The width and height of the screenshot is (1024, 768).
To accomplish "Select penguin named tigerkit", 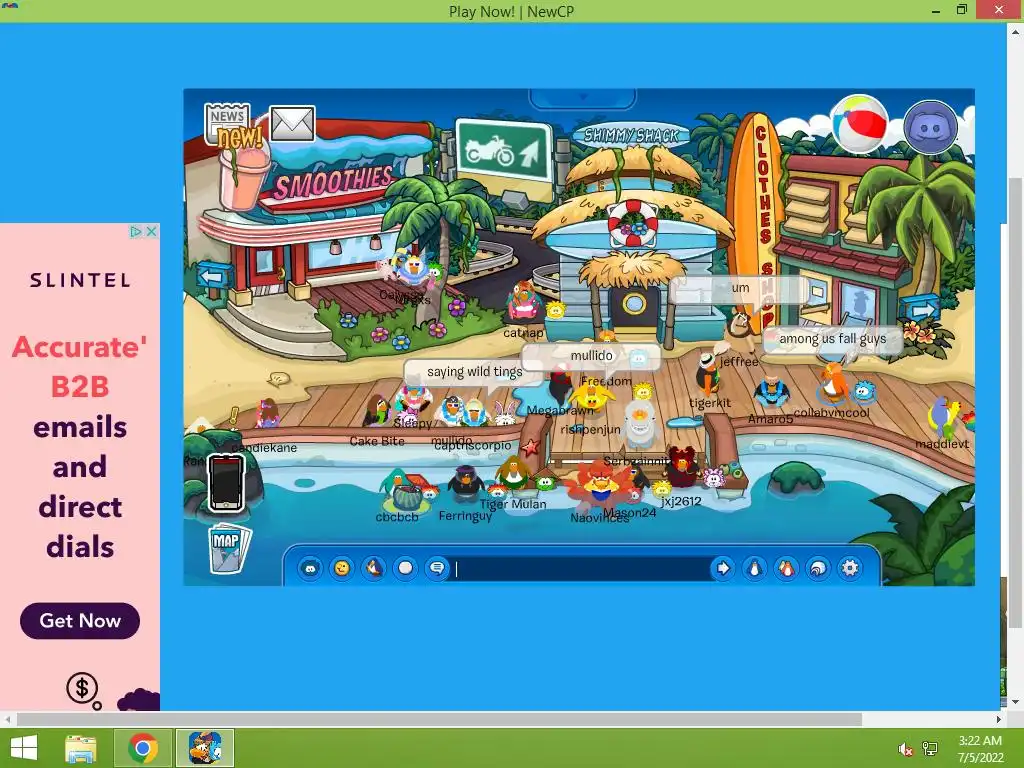I will [x=708, y=375].
